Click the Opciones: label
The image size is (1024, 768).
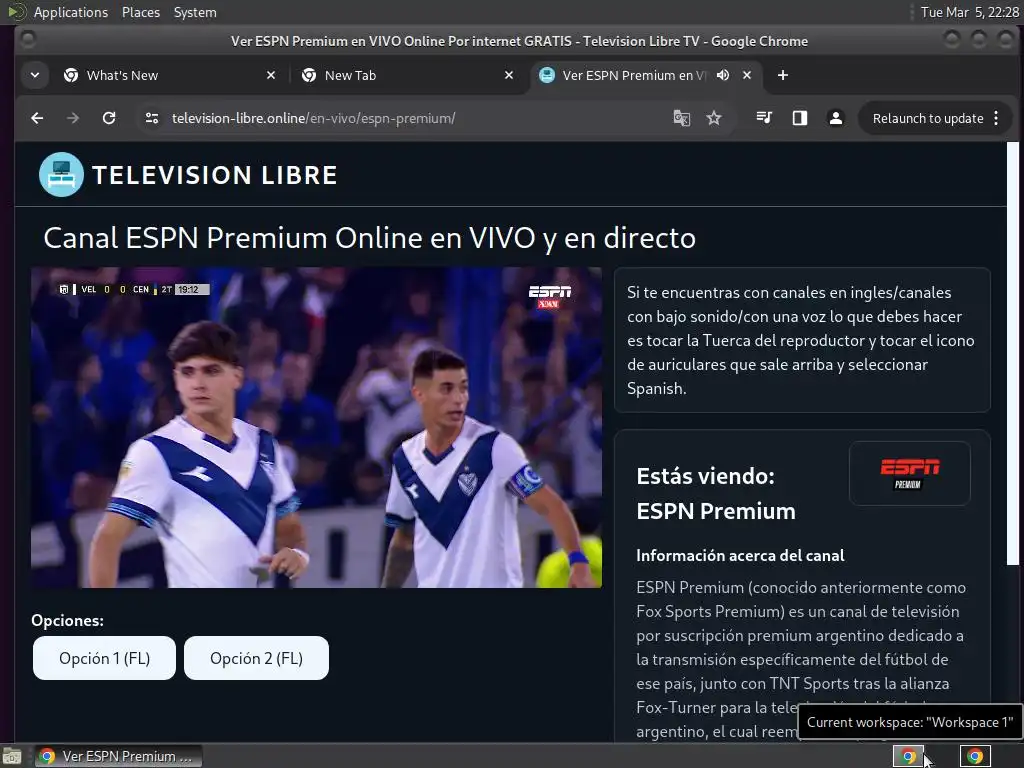coord(67,620)
